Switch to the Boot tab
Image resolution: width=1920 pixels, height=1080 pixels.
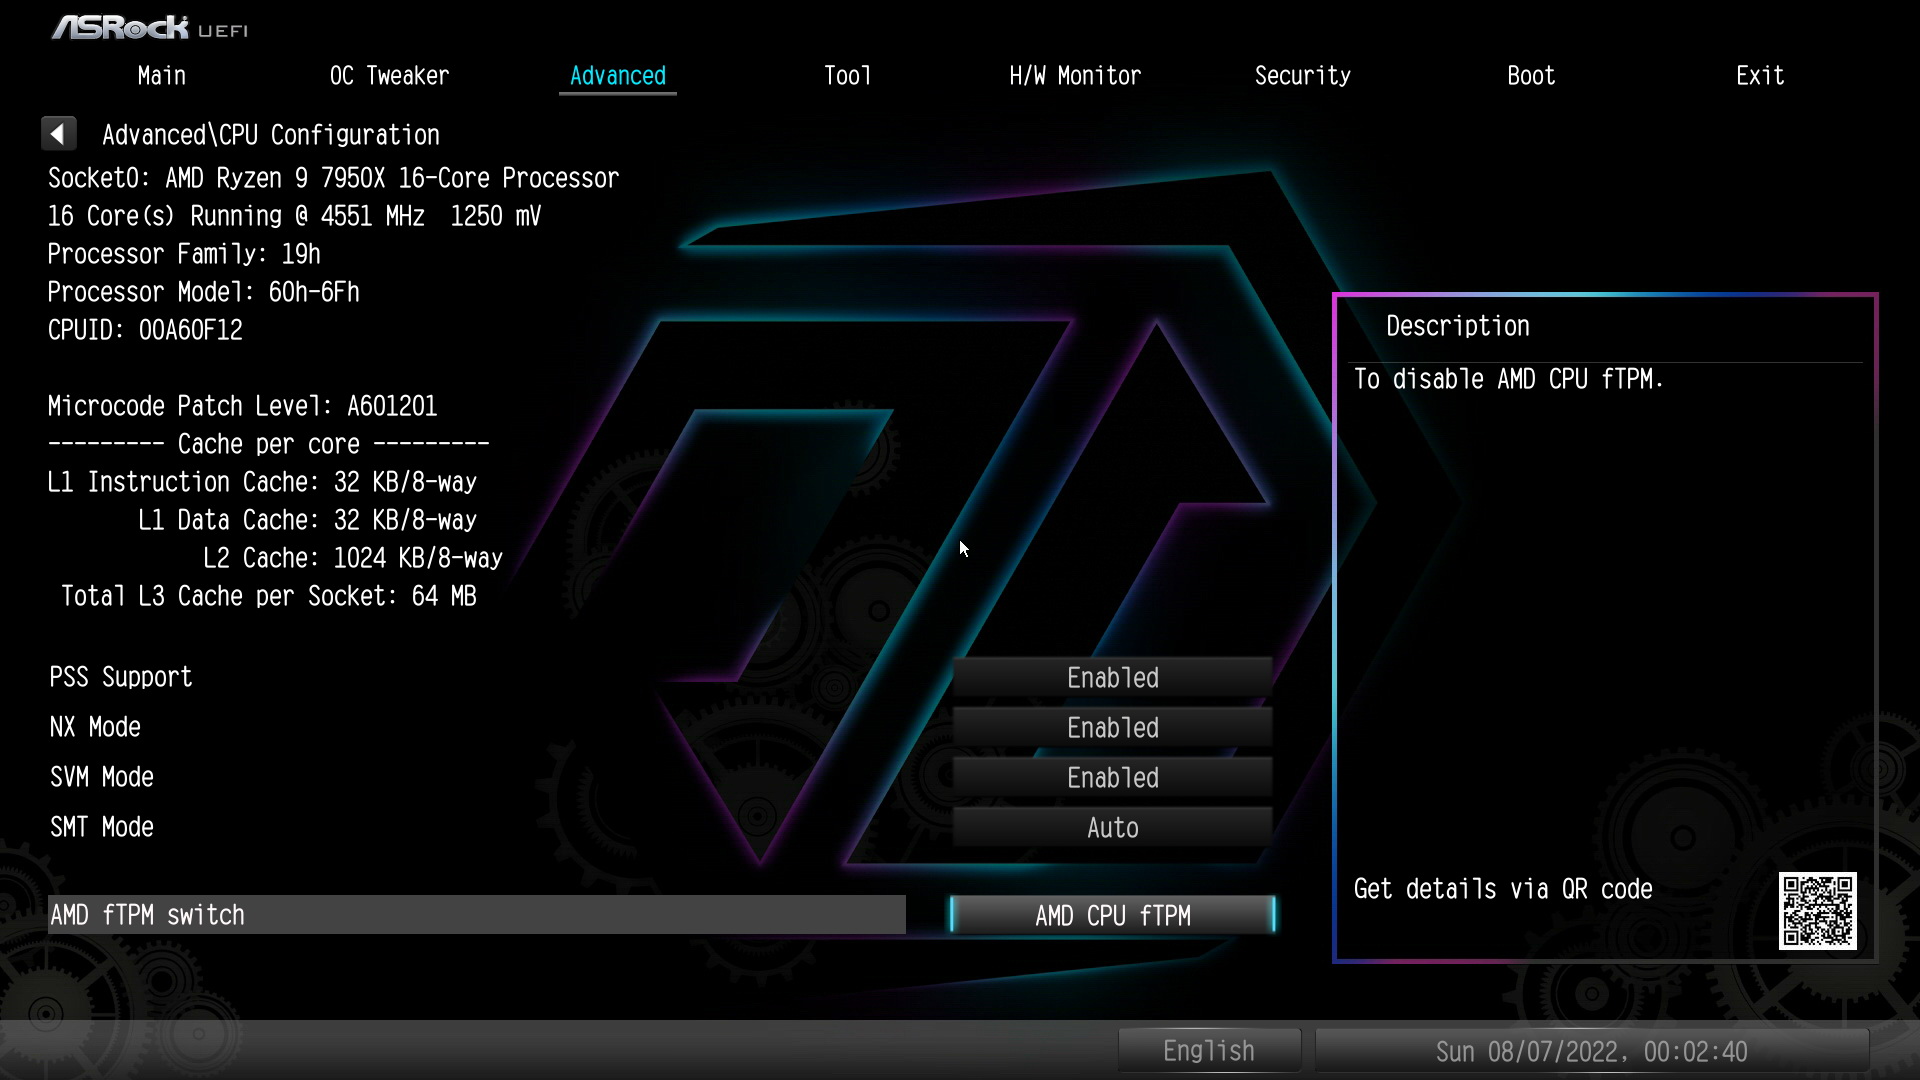click(x=1531, y=76)
